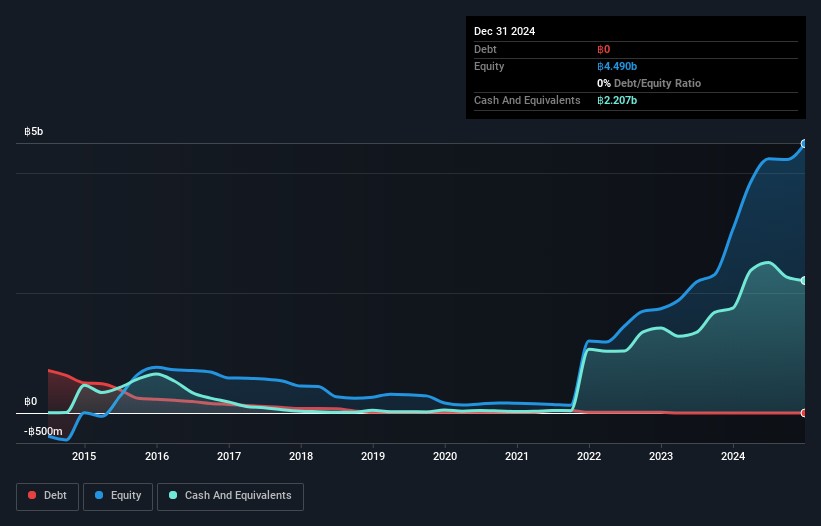The height and width of the screenshot is (526, 821).
Task: Click the ฿4.490b Equity value in tooltip
Action: [617, 66]
